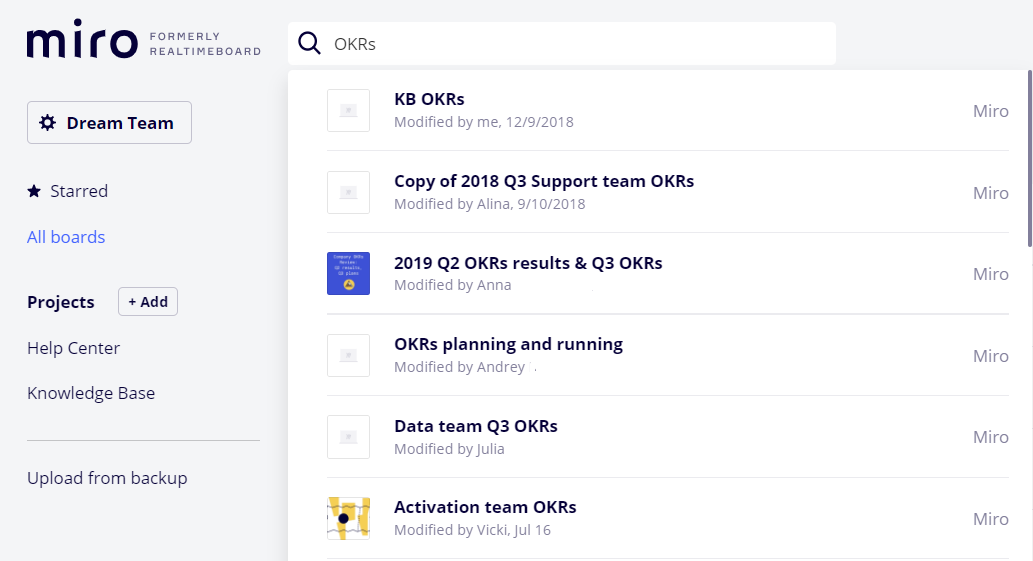Select the OKRs planning and running title

point(508,344)
